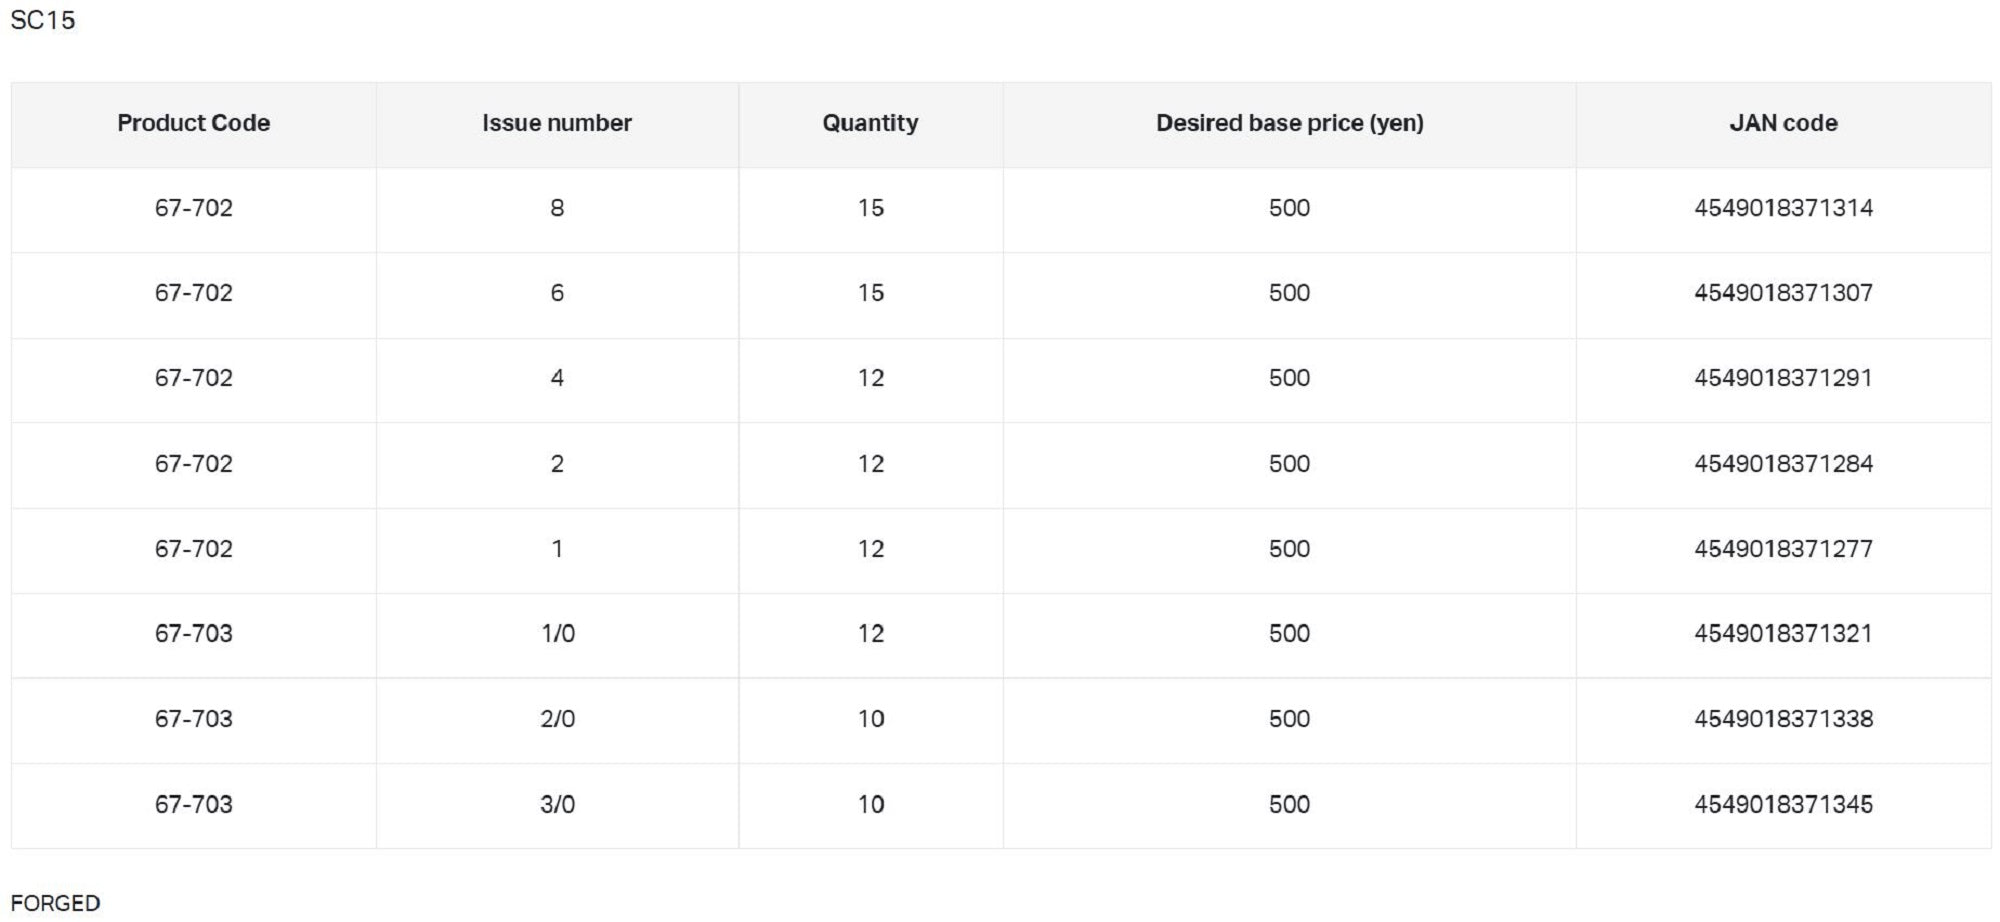The width and height of the screenshot is (2000, 922).
Task: Click the Quantity column header
Action: 870,123
